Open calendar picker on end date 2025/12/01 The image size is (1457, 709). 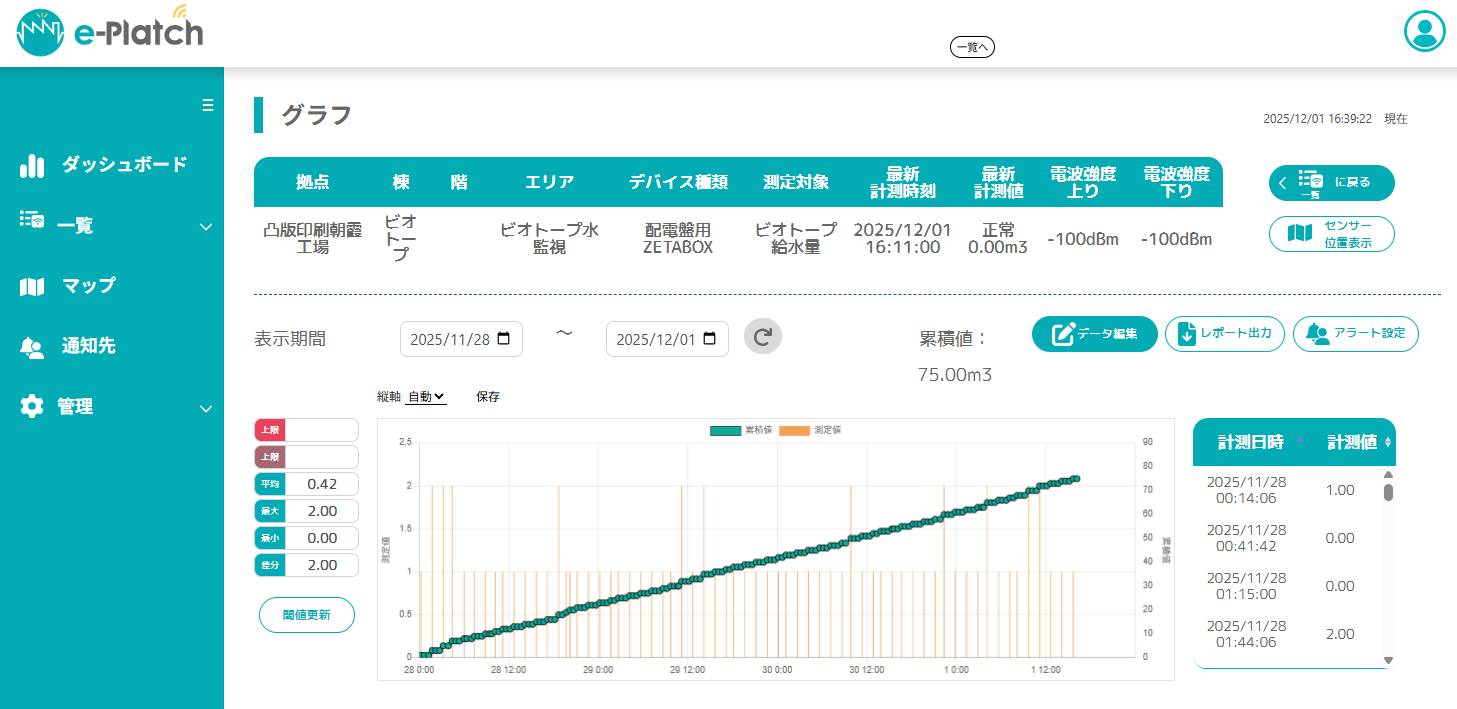click(709, 339)
